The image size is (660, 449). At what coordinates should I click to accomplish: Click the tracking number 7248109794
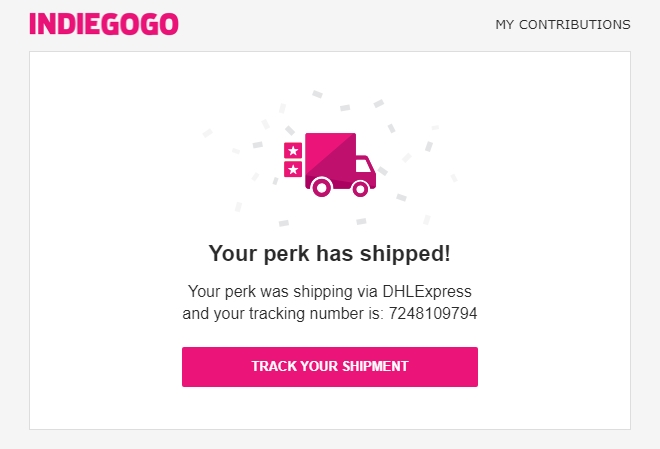433,314
